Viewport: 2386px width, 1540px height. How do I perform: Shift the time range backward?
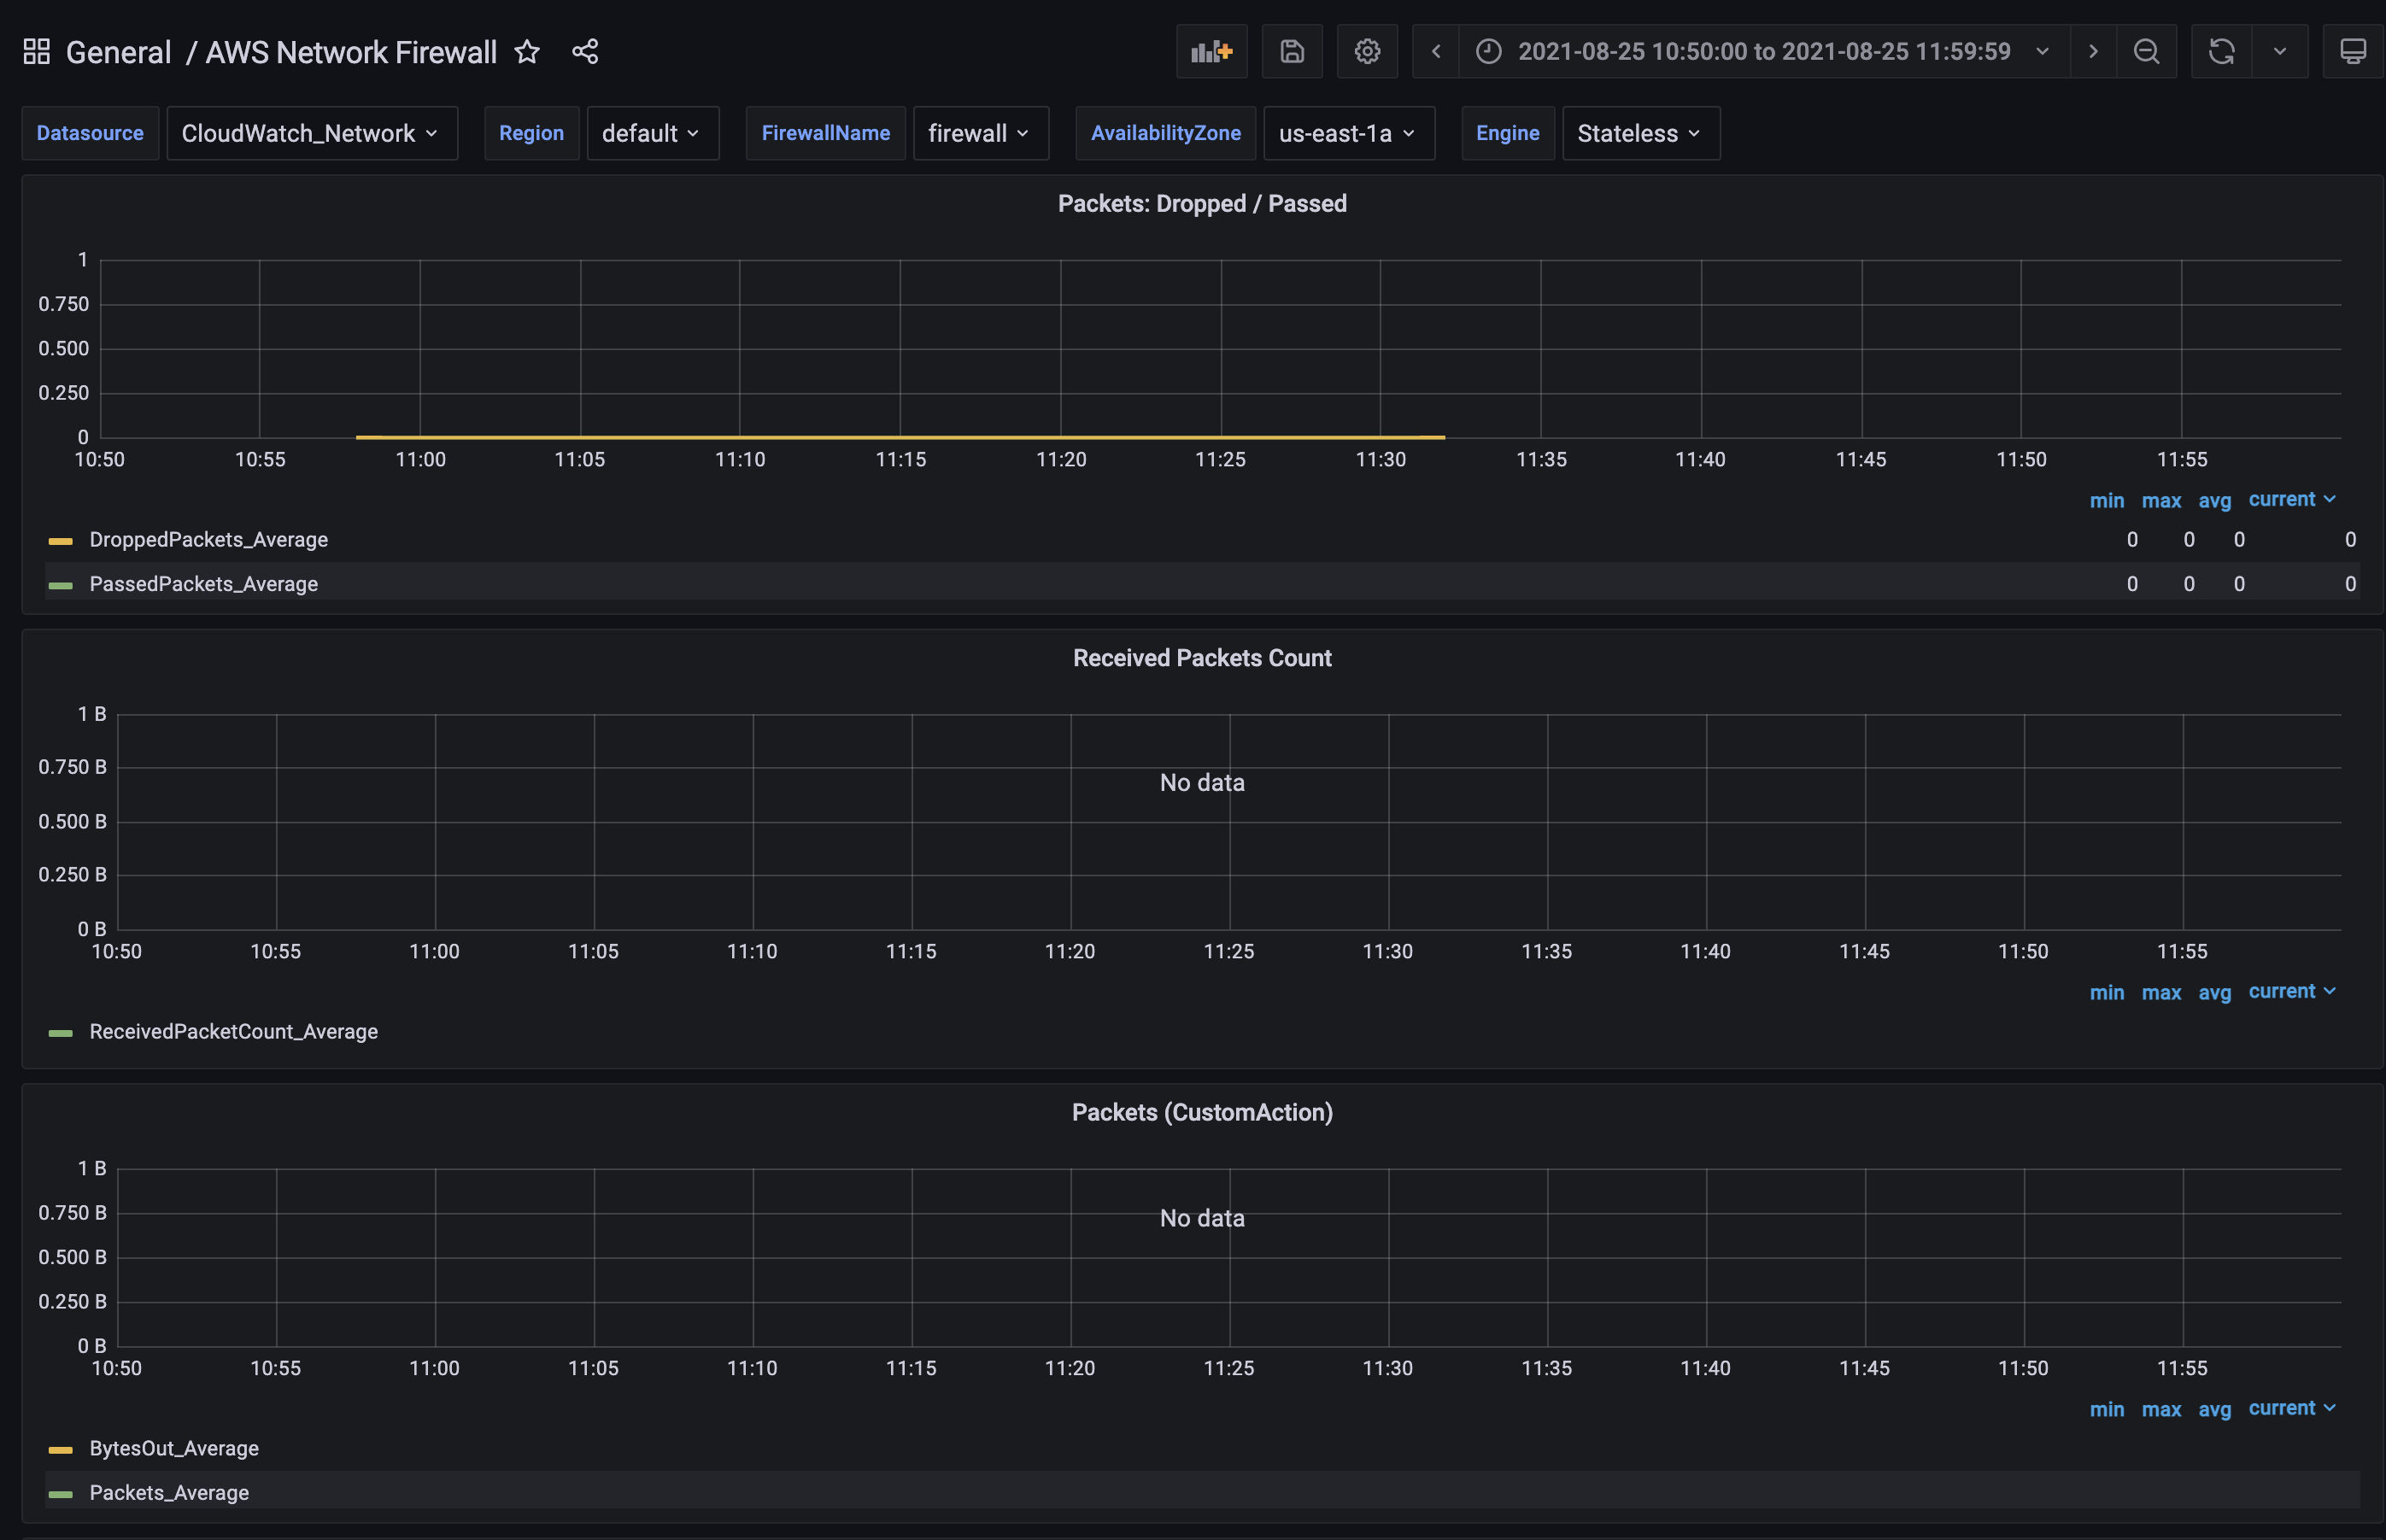tap(1436, 51)
